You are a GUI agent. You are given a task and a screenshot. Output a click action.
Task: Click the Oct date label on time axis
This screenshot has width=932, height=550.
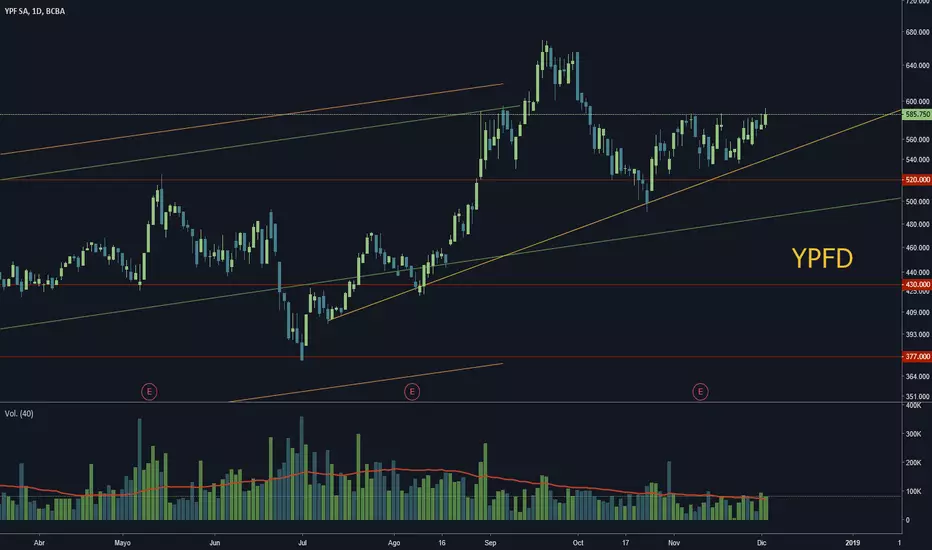(x=578, y=543)
